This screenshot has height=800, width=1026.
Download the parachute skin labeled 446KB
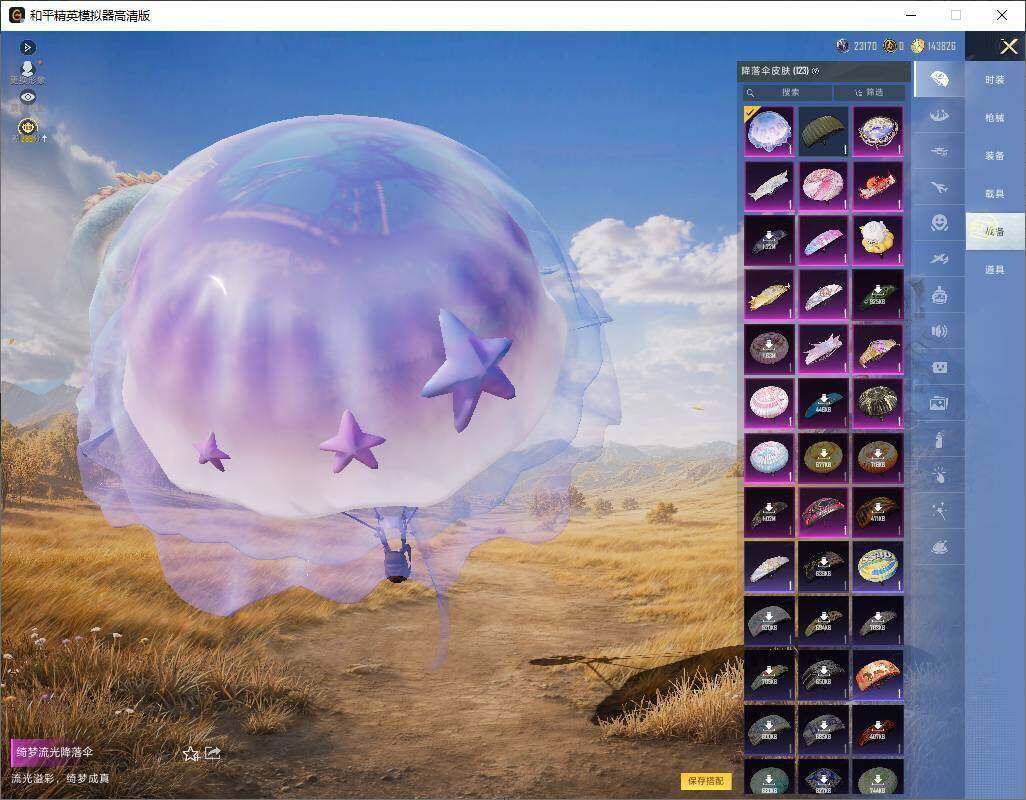click(823, 403)
